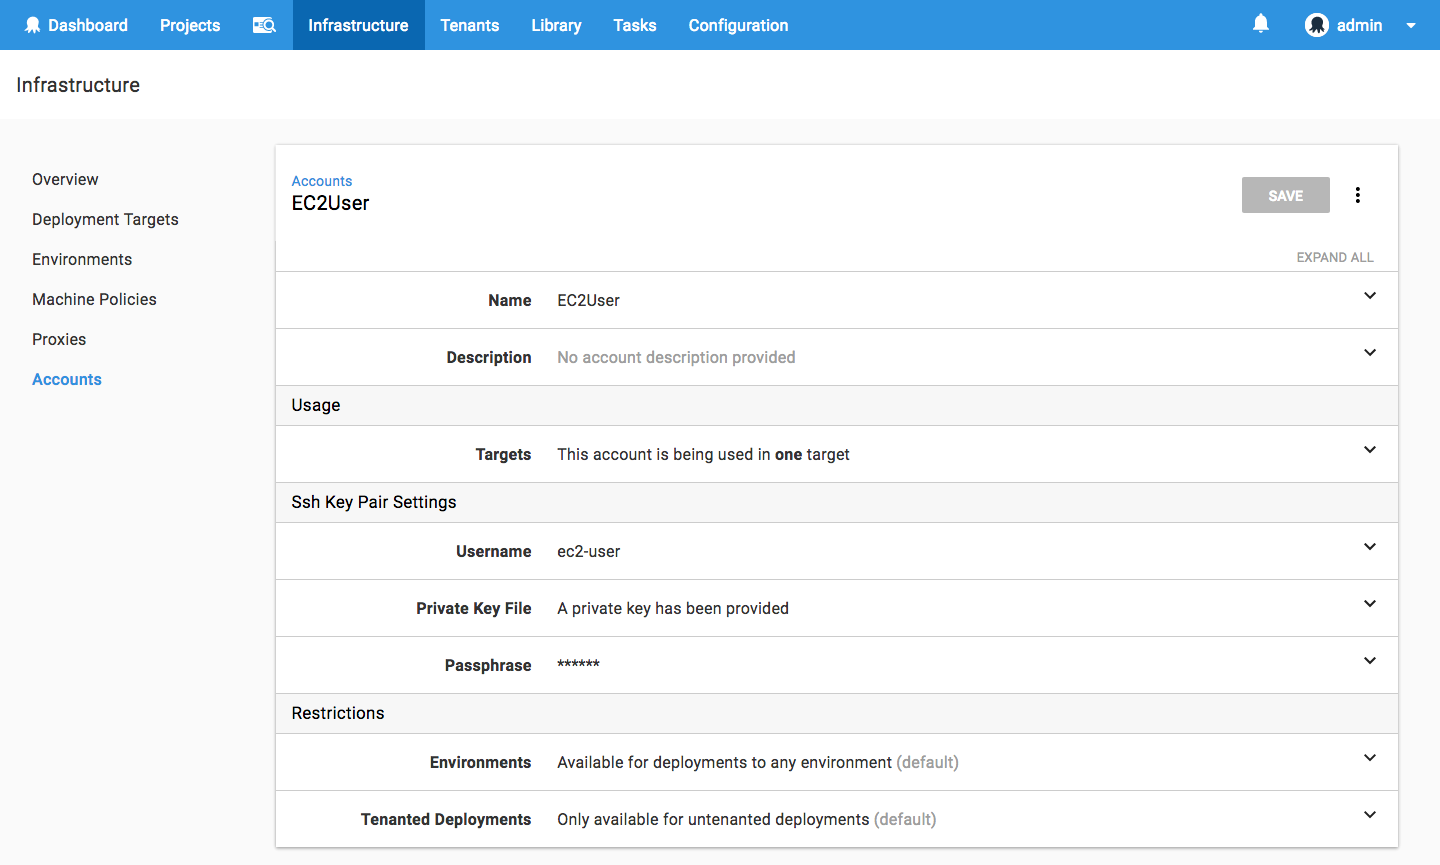Open the three-dot overflow menu
Image resolution: width=1440 pixels, height=865 pixels.
point(1357,195)
